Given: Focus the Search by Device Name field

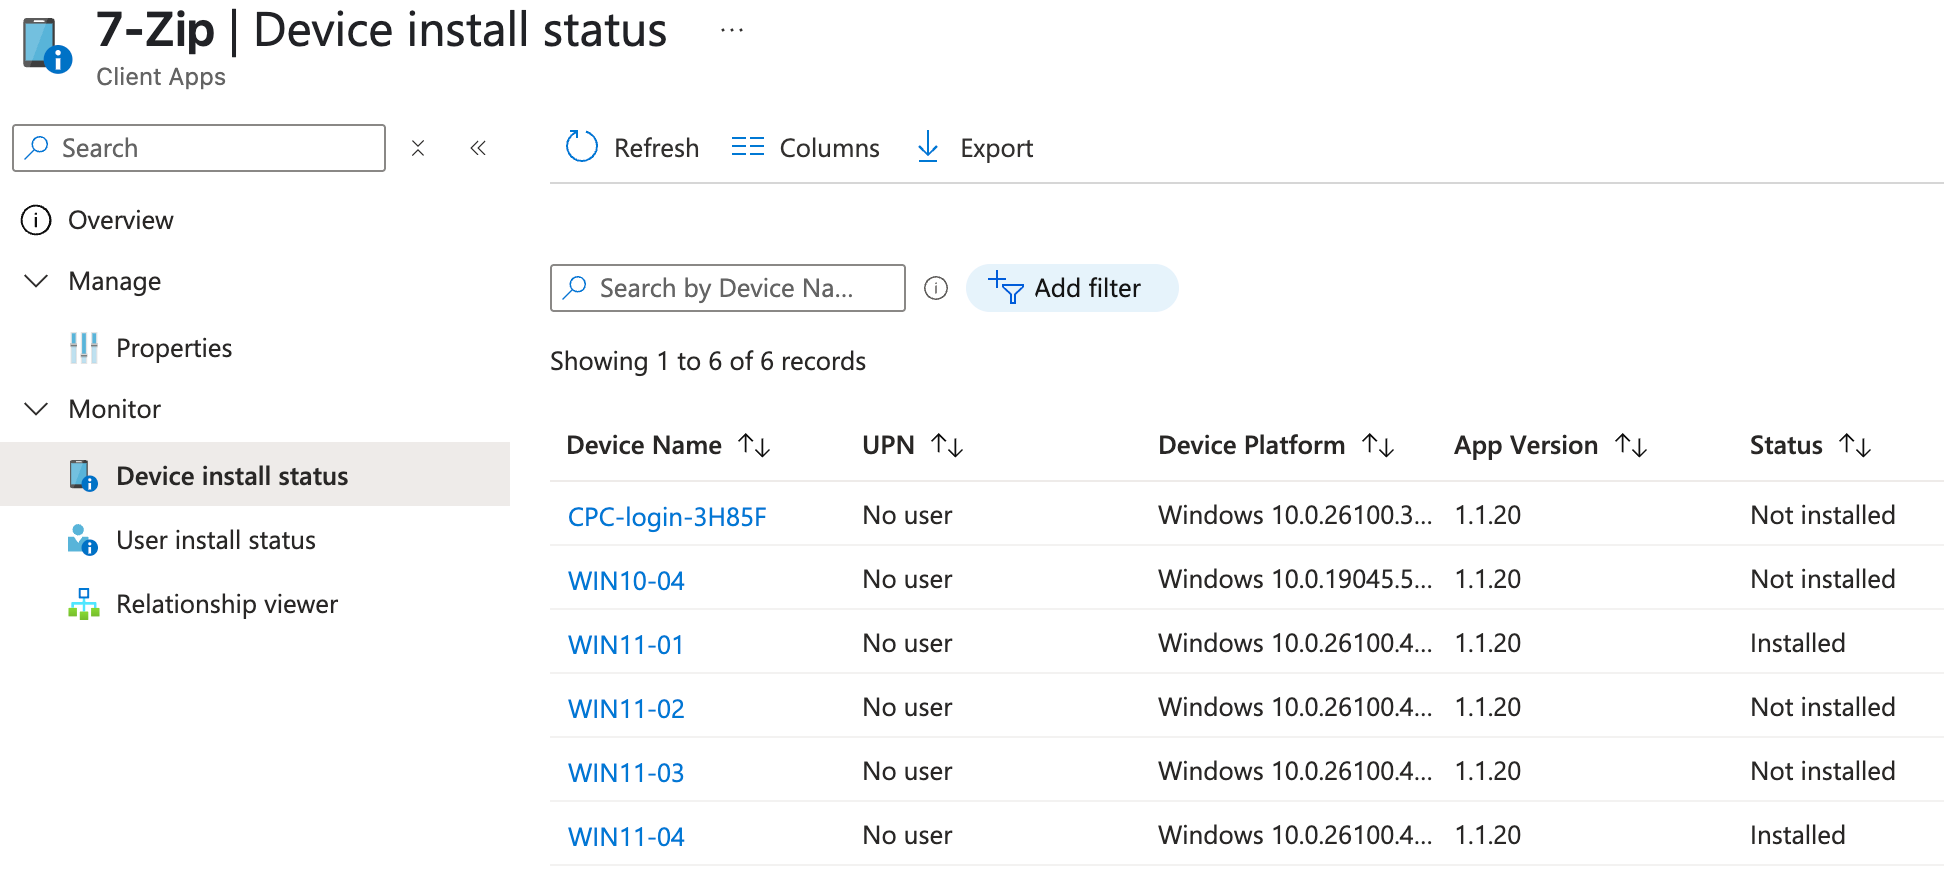Looking at the screenshot, I should coord(728,288).
